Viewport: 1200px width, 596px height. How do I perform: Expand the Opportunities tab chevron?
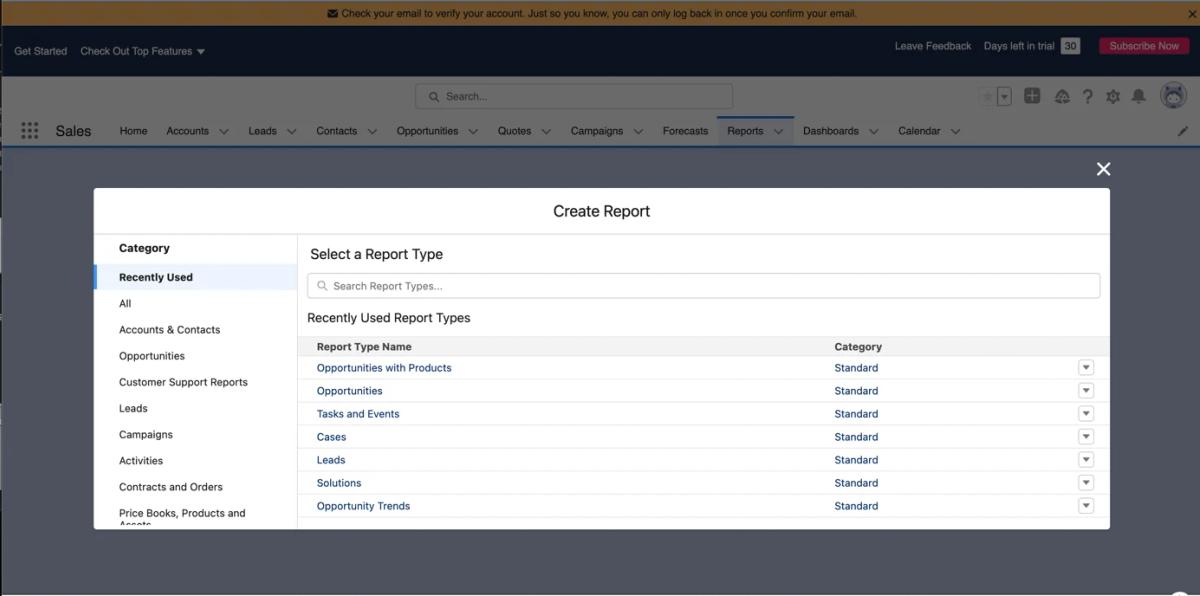(x=472, y=131)
